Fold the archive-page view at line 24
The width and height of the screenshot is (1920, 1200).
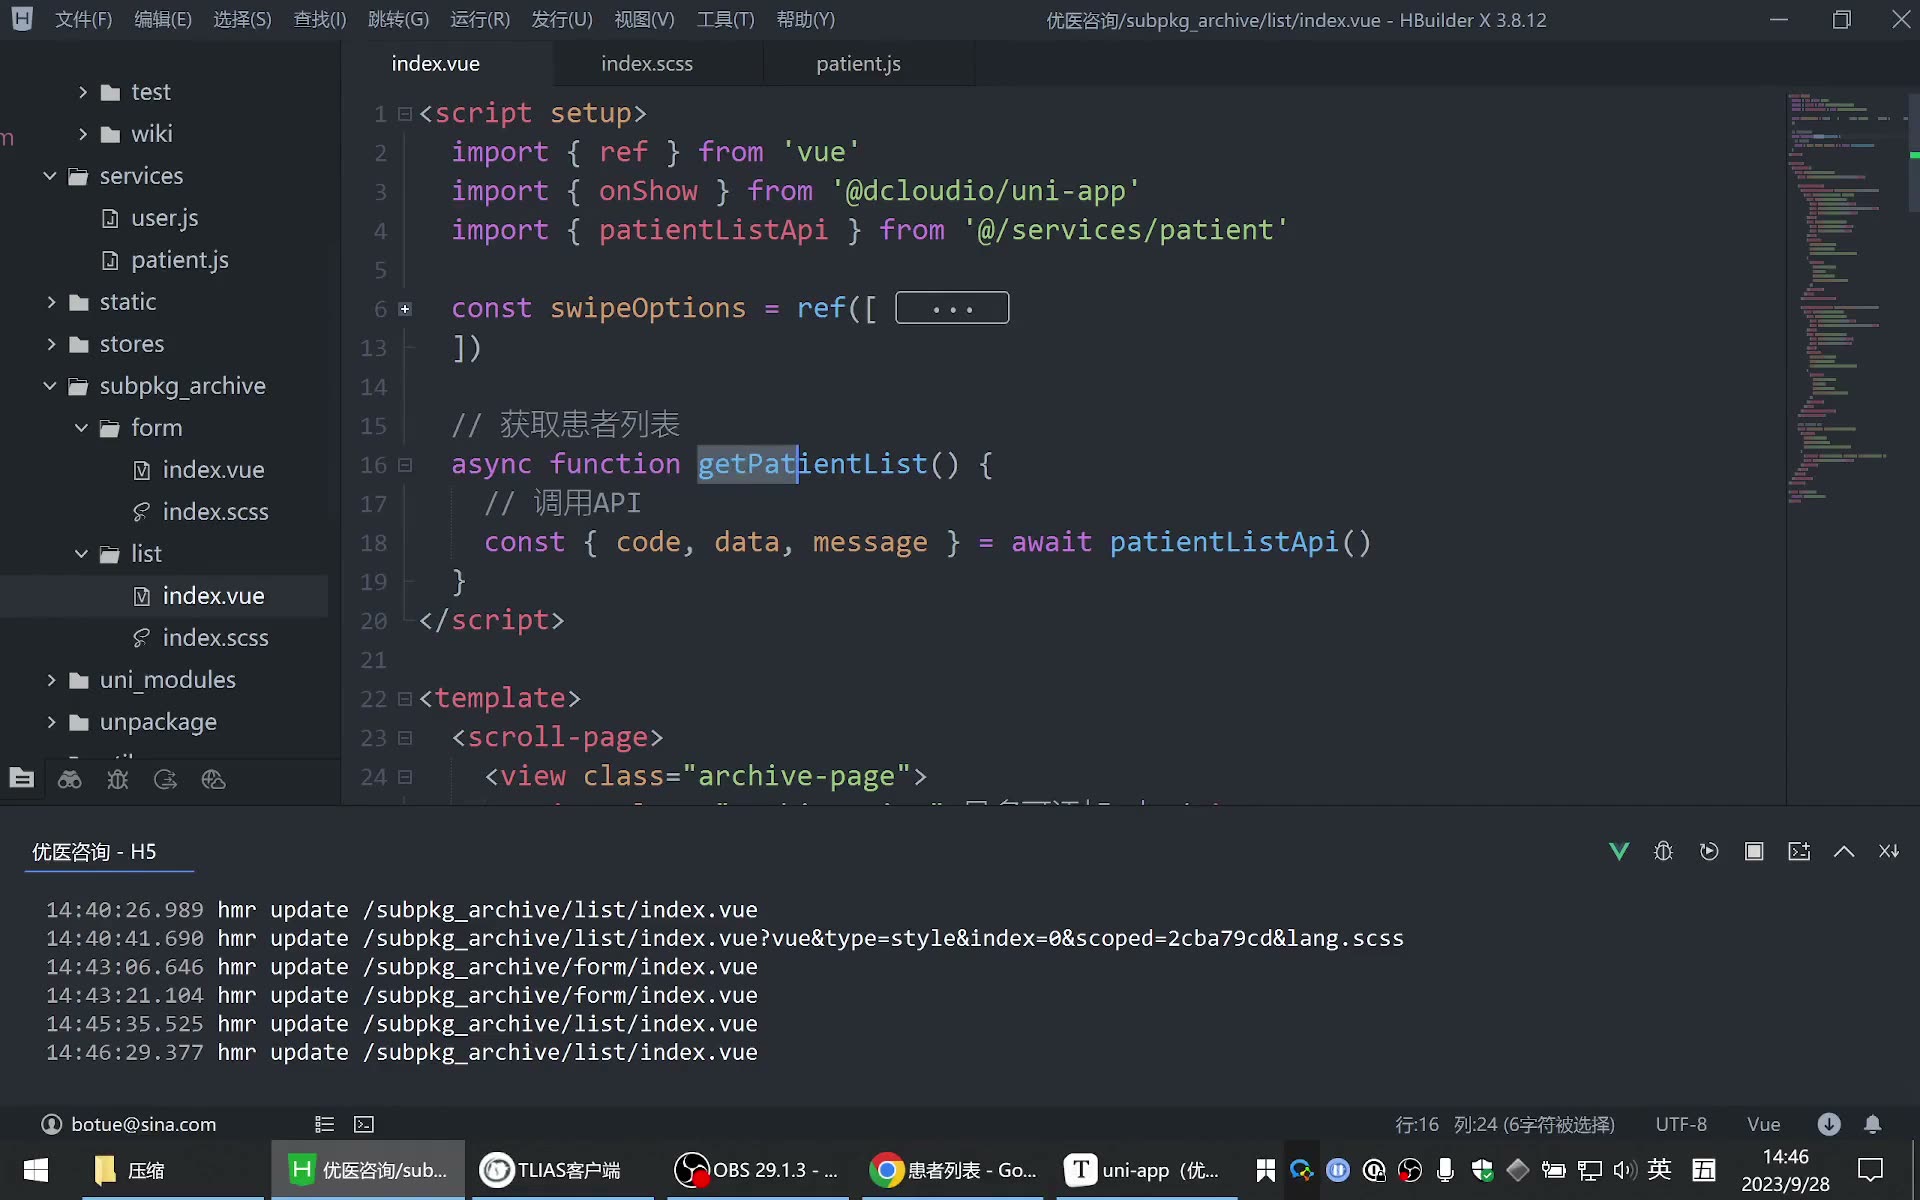point(405,777)
